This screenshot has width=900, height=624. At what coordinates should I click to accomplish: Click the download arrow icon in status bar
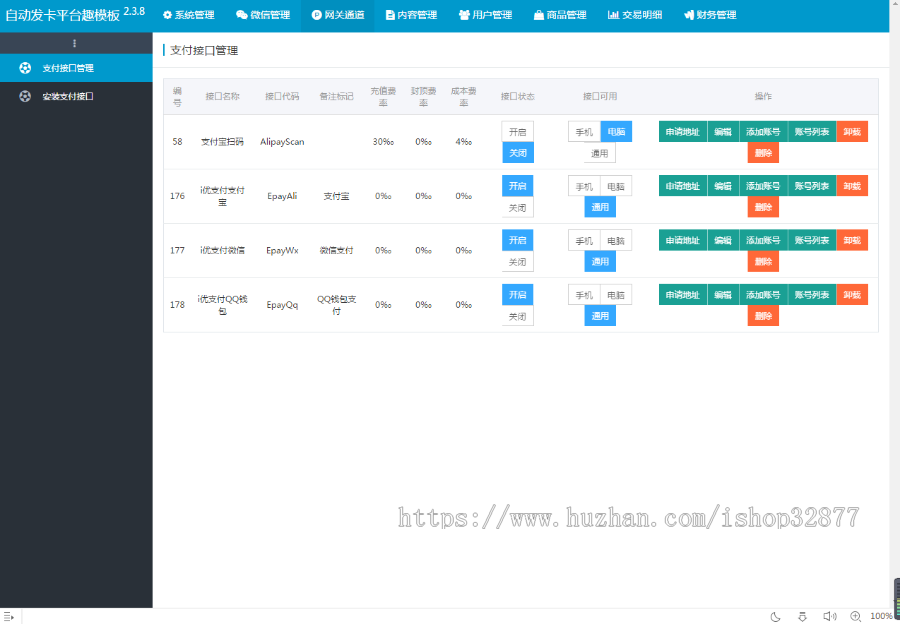tap(803, 618)
